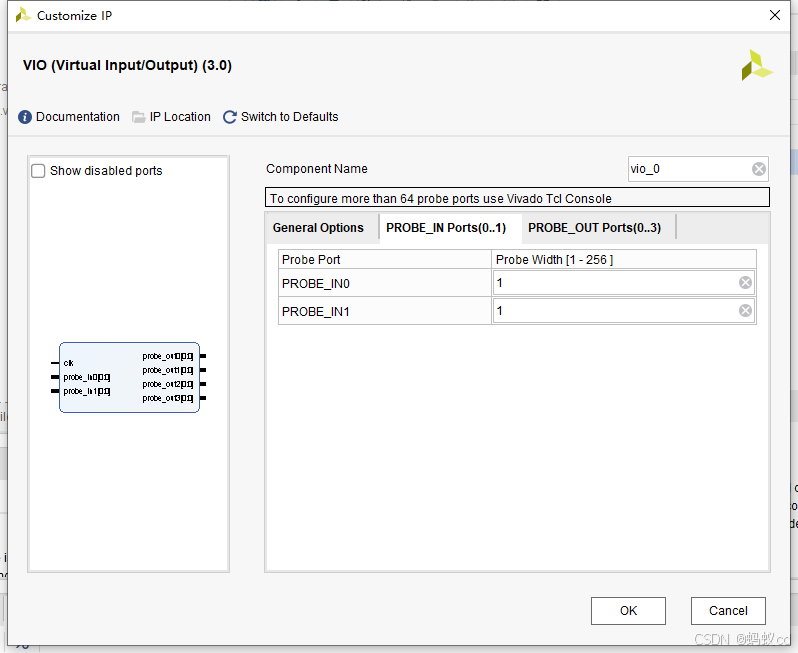Screen dimensions: 798x653
Task: Clear the PROBE_IN1 width value
Action: 746,310
